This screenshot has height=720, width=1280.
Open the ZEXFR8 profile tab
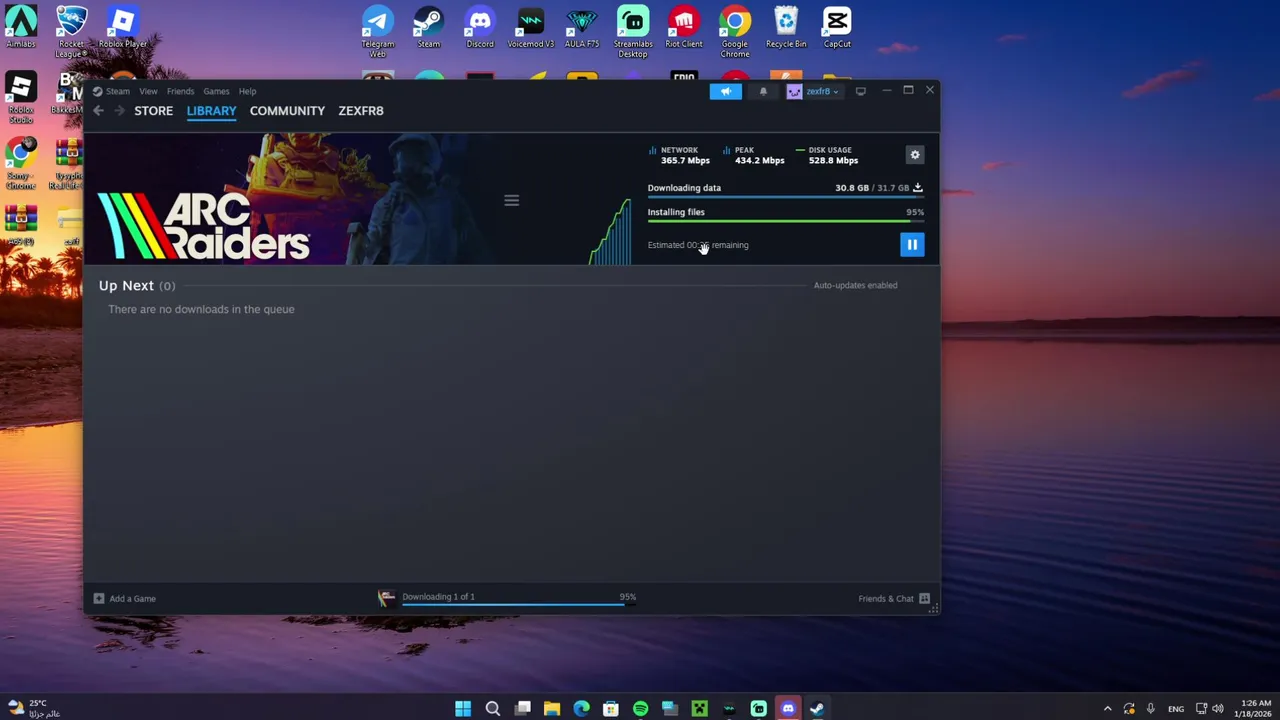(x=361, y=111)
